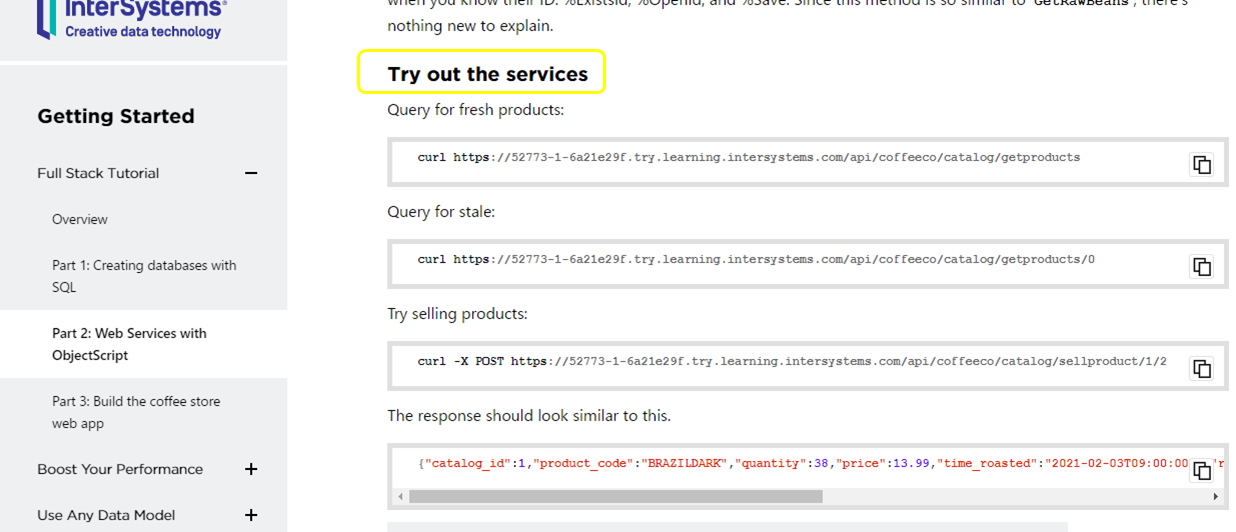Viewport: 1236px width, 532px height.
Task: Expand the Boost Your Performance section
Action: [x=251, y=469]
